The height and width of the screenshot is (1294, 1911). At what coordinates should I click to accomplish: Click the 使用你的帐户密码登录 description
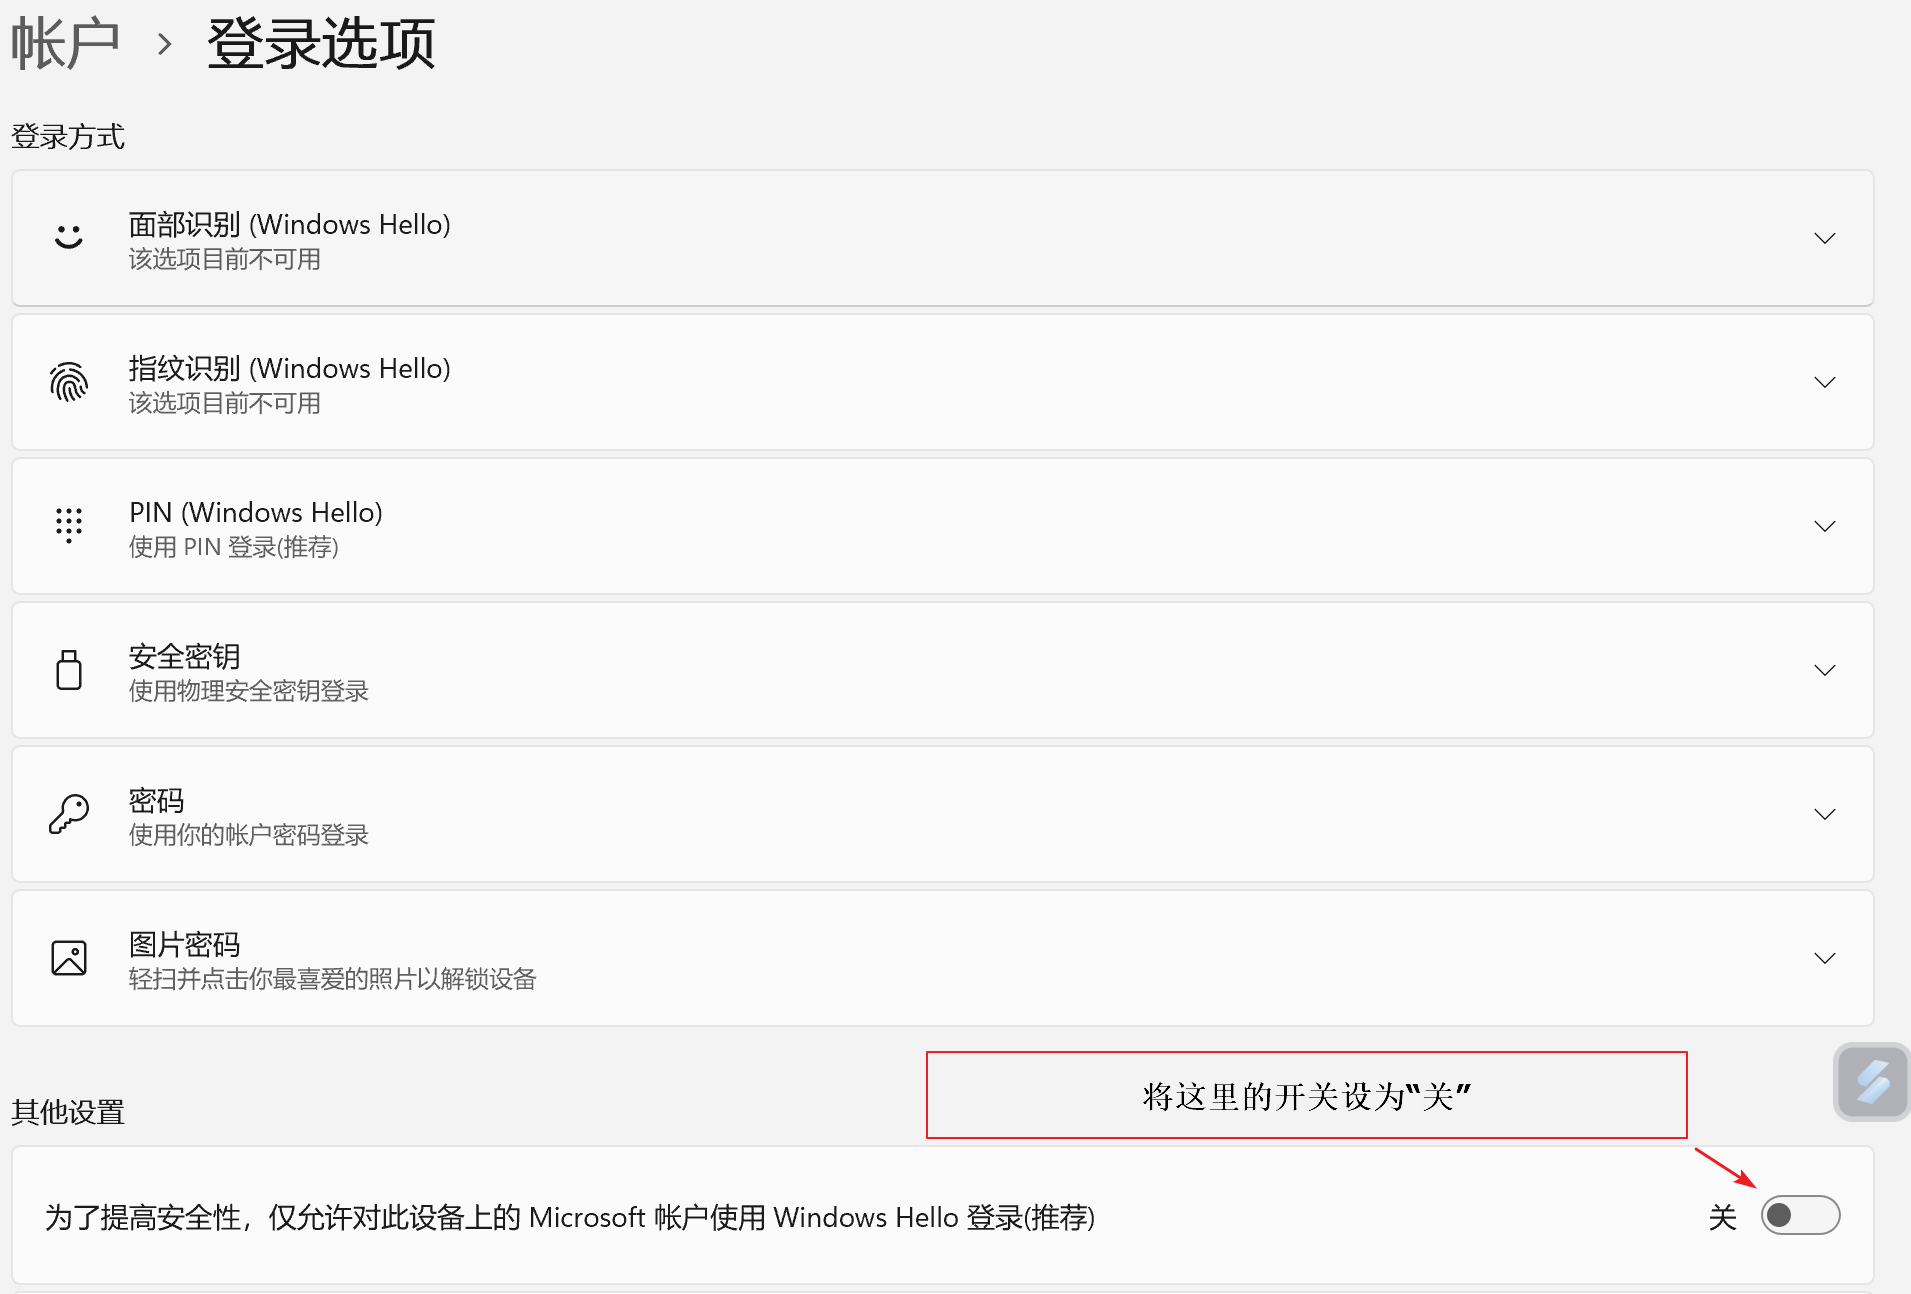tap(249, 835)
